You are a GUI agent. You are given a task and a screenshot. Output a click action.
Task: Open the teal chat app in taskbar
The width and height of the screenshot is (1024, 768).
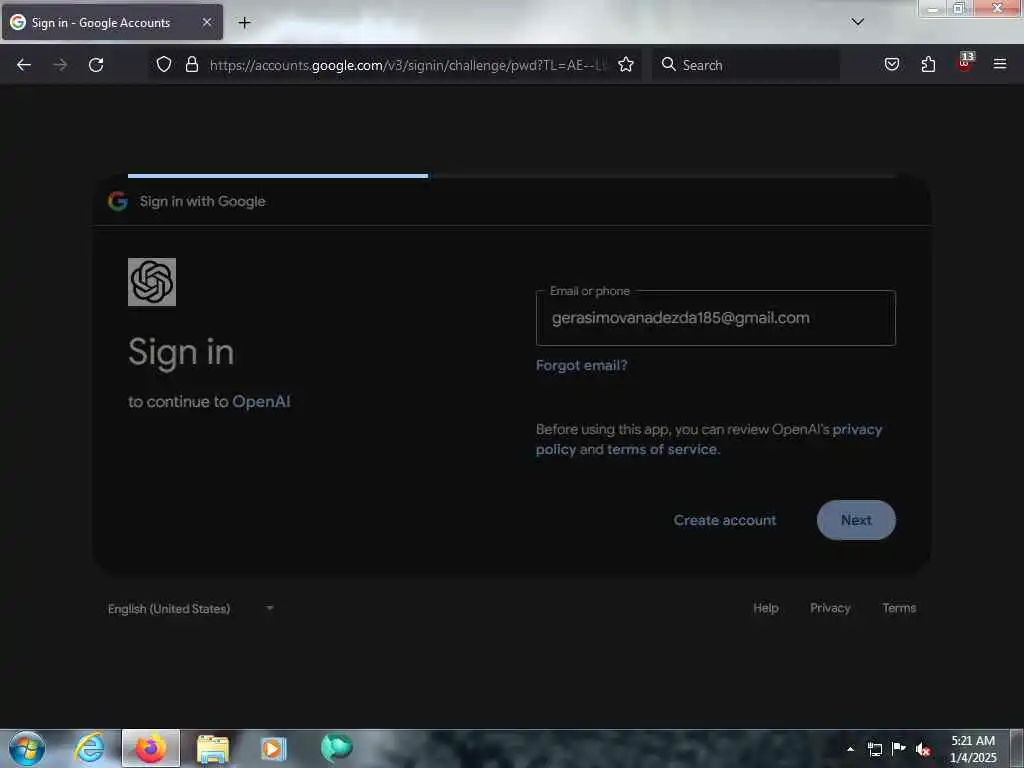(336, 747)
